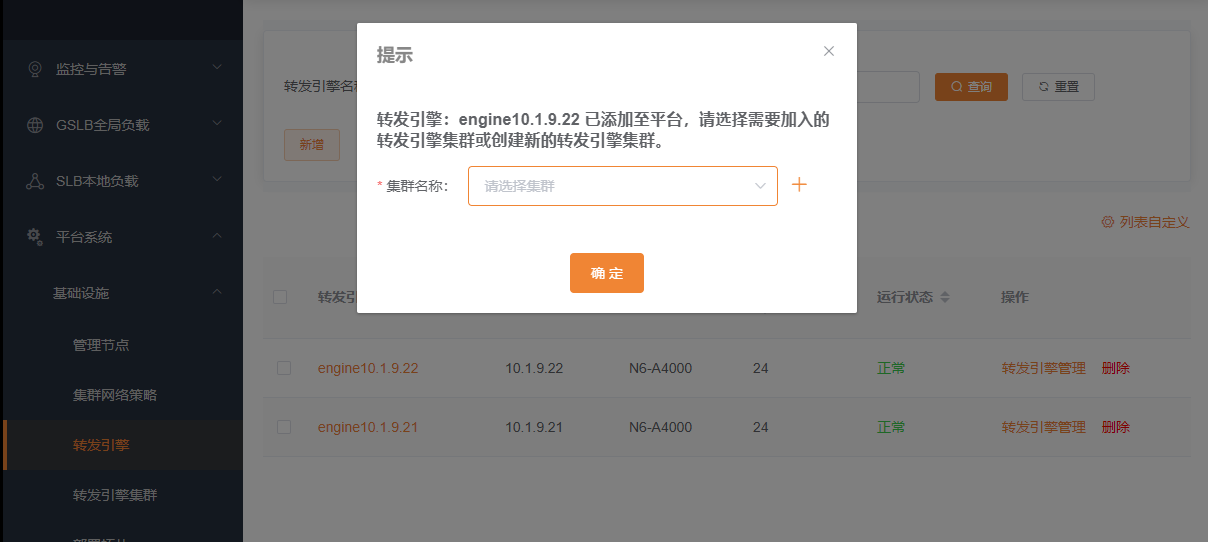This screenshot has height=543, width=1208.
Task: Click the 查询 search button
Action: pyautogui.click(x=971, y=87)
